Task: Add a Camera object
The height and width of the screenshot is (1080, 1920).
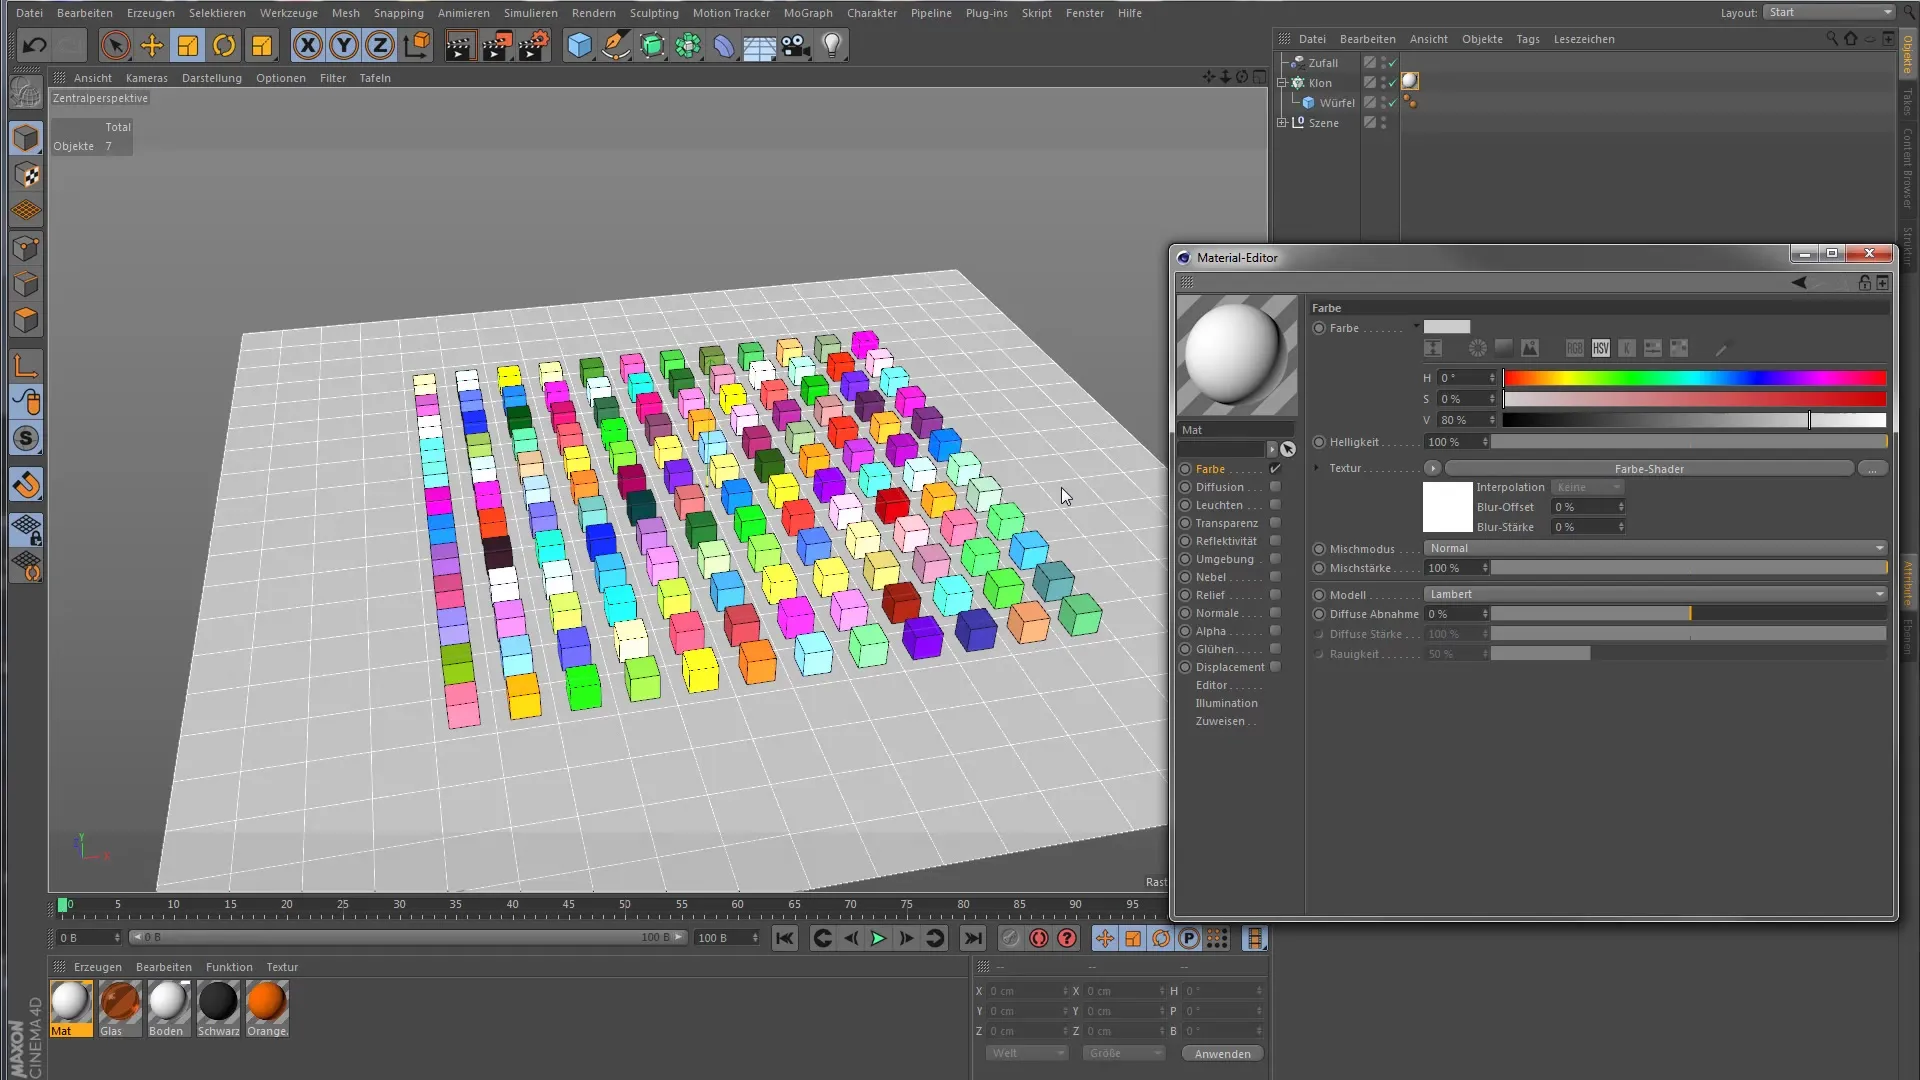Action: [x=796, y=45]
